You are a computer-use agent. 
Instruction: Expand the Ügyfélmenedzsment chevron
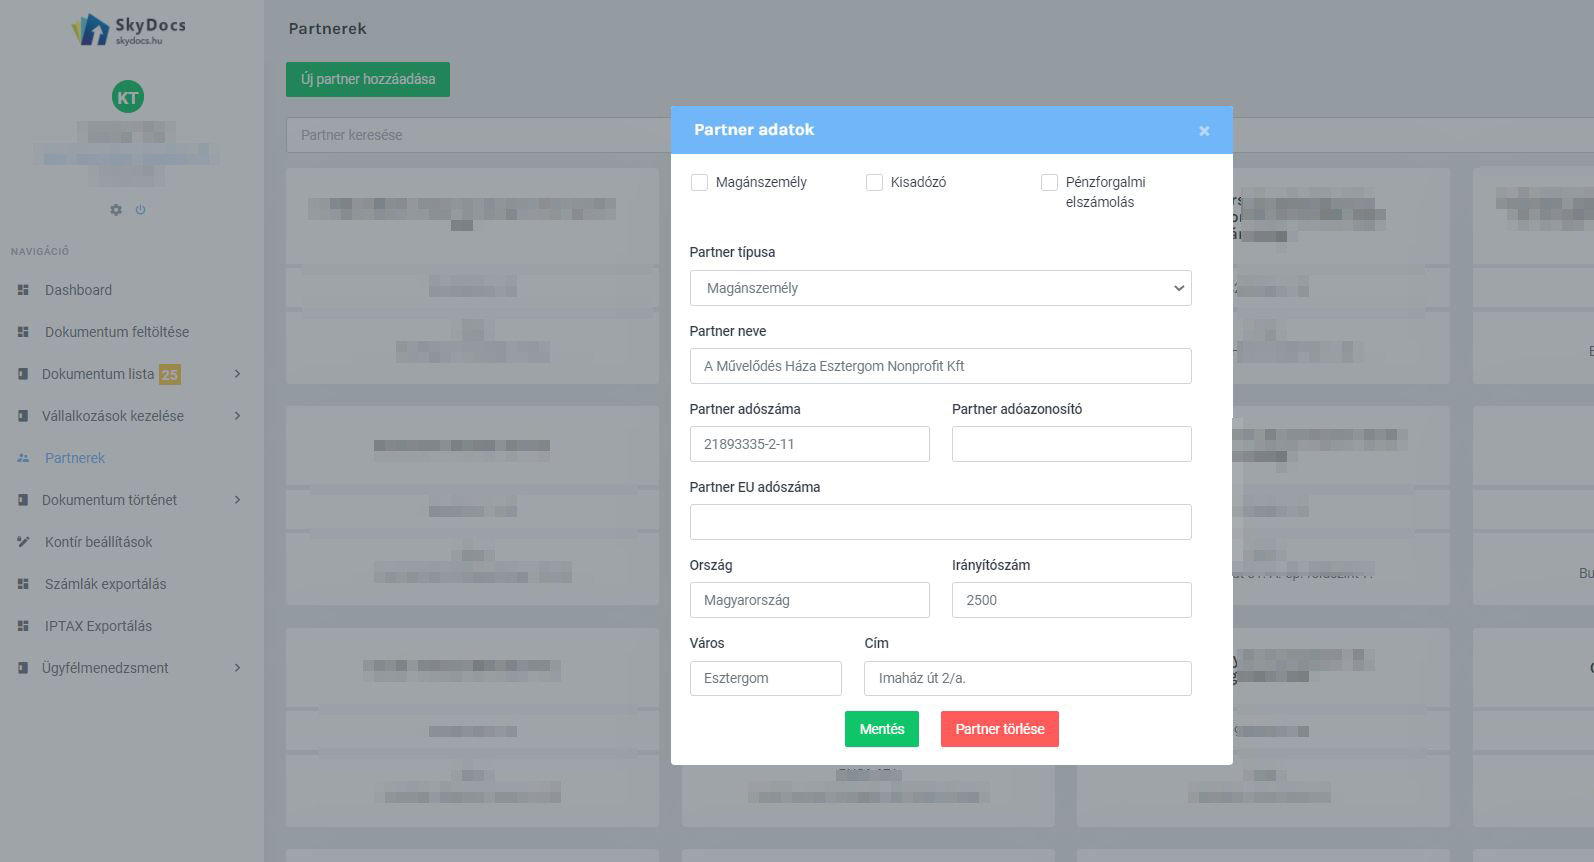237,668
